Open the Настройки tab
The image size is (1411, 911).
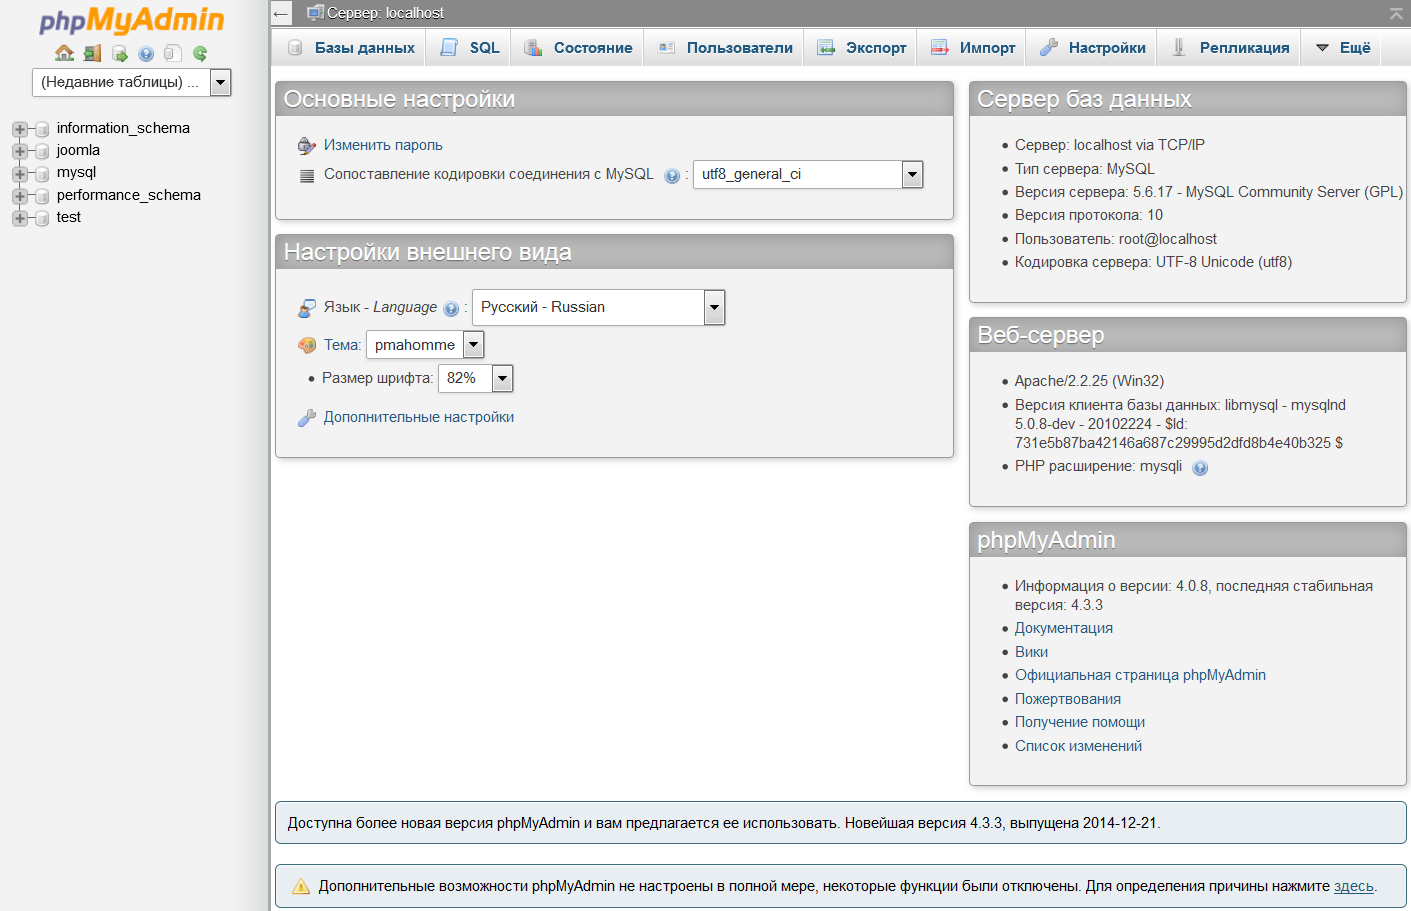coord(1092,47)
